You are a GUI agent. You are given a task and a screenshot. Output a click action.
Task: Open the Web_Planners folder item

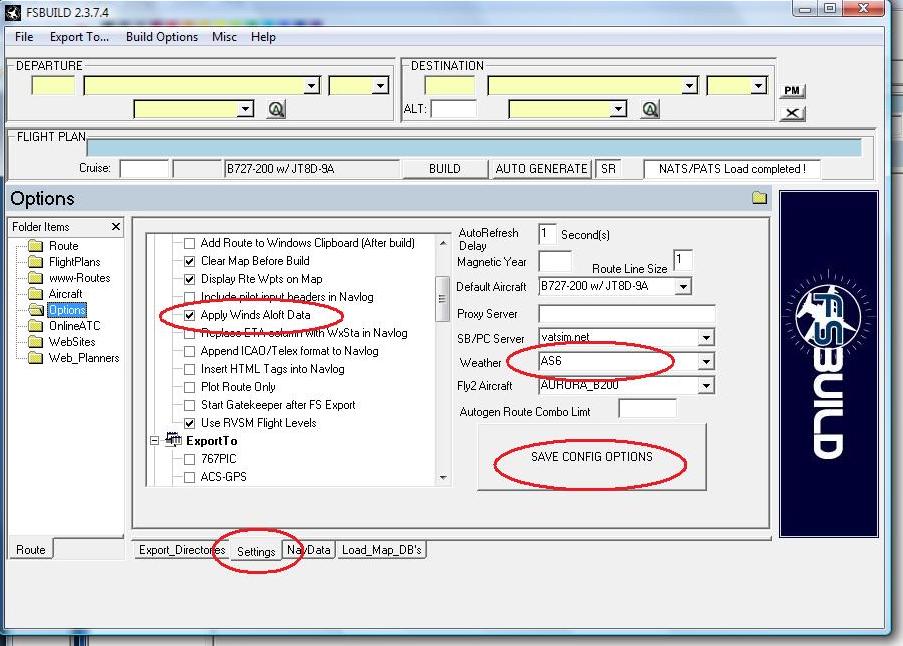84,358
